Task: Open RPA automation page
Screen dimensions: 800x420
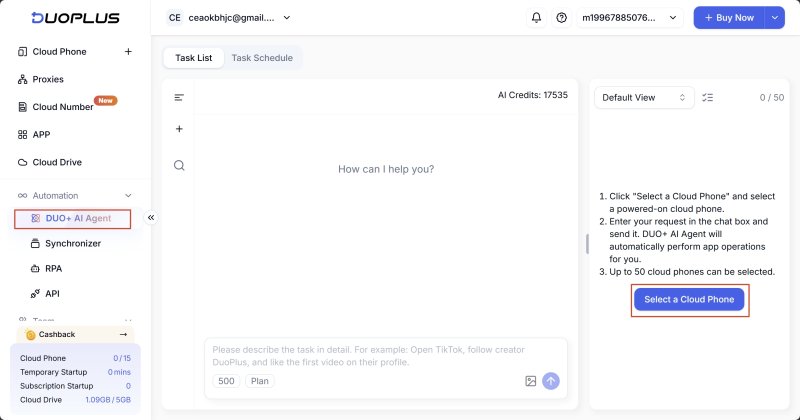Action: pyautogui.click(x=46, y=268)
